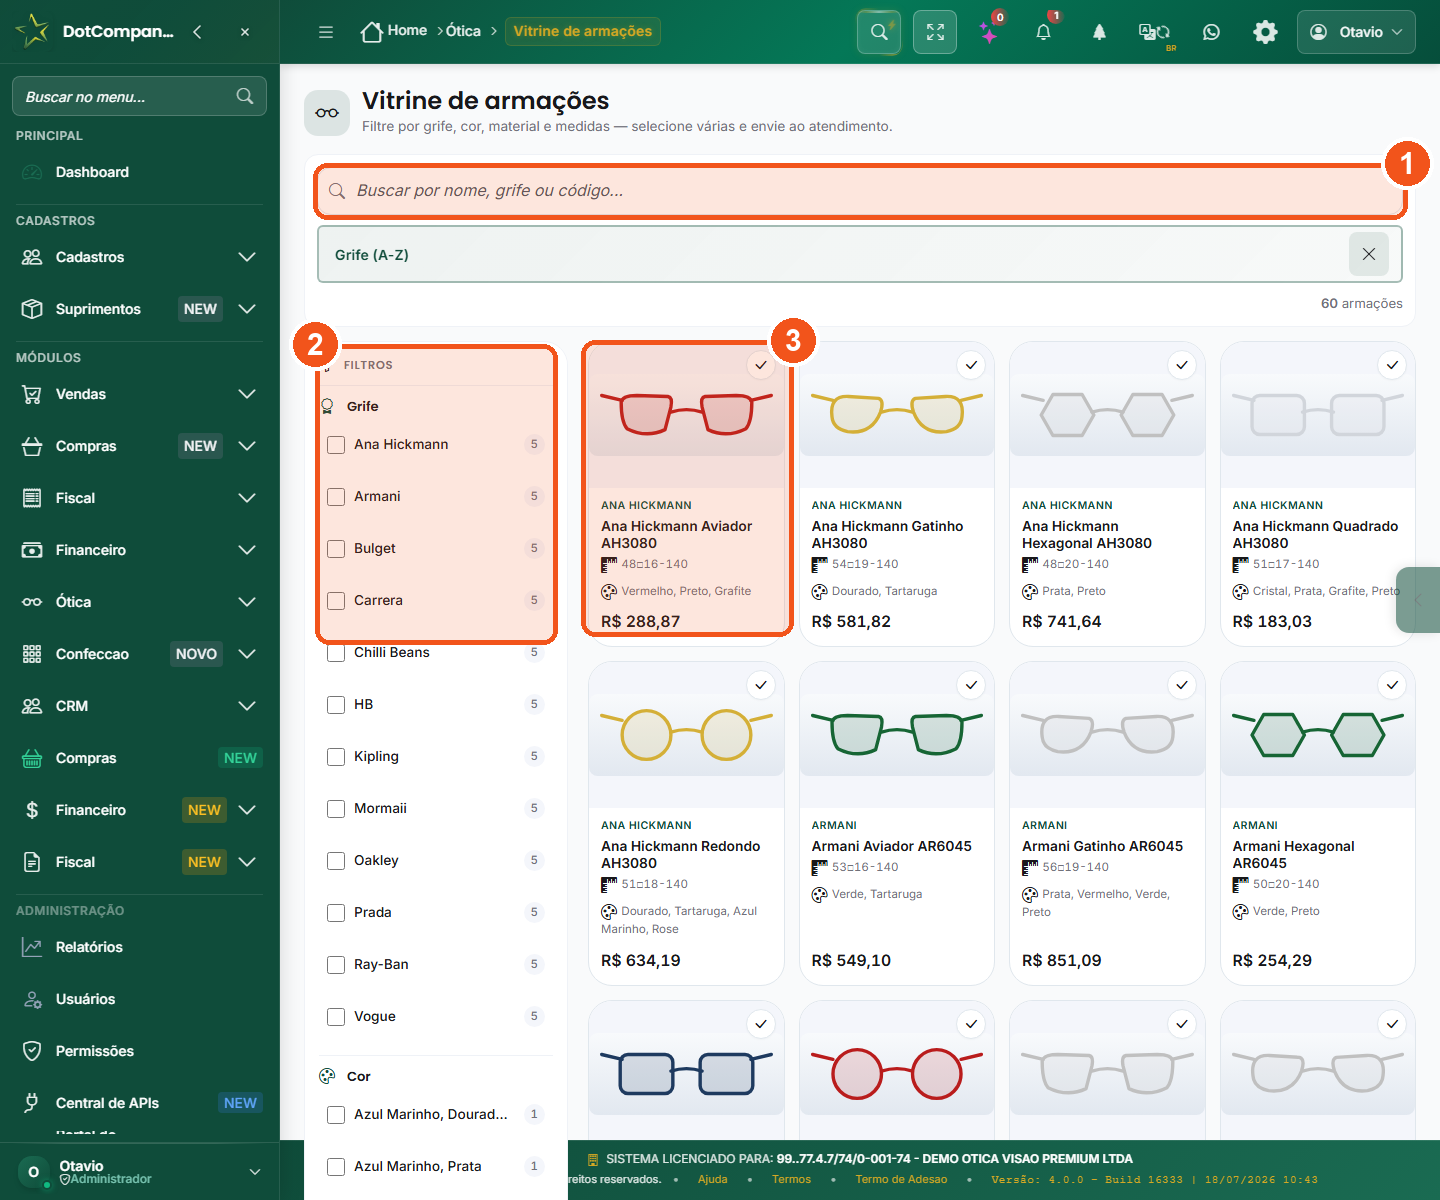
Task: Go to Home via the breadcrumb
Action: pos(393,31)
